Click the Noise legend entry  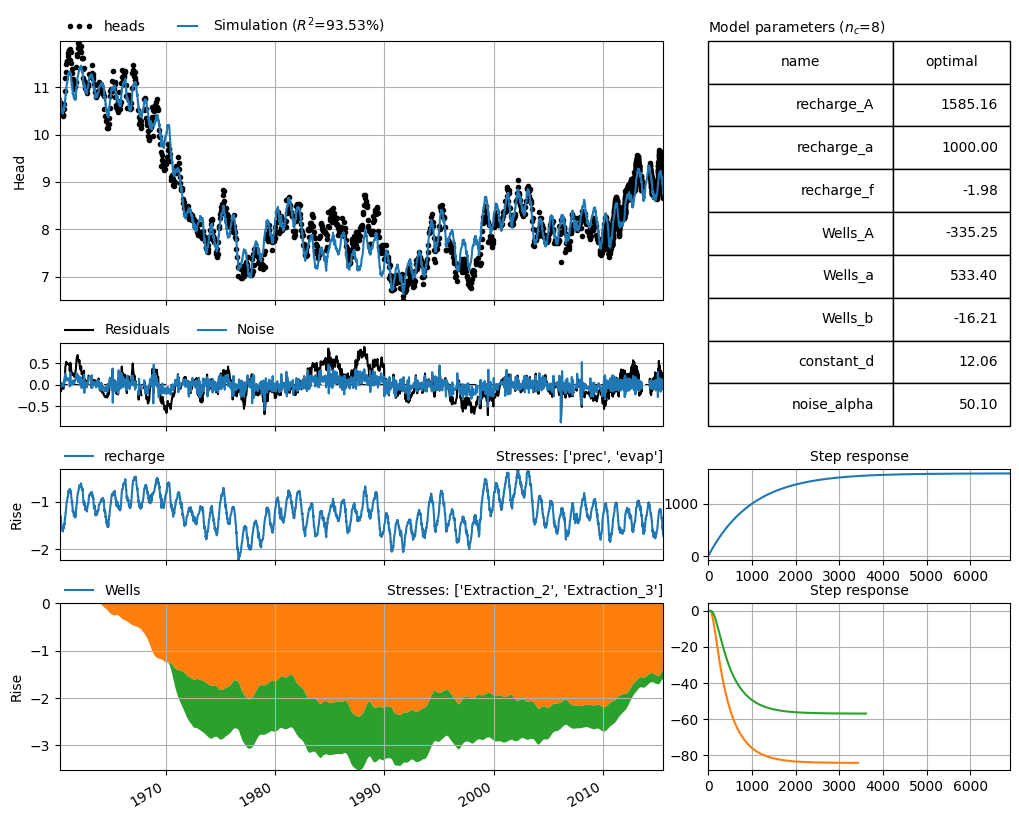235,329
